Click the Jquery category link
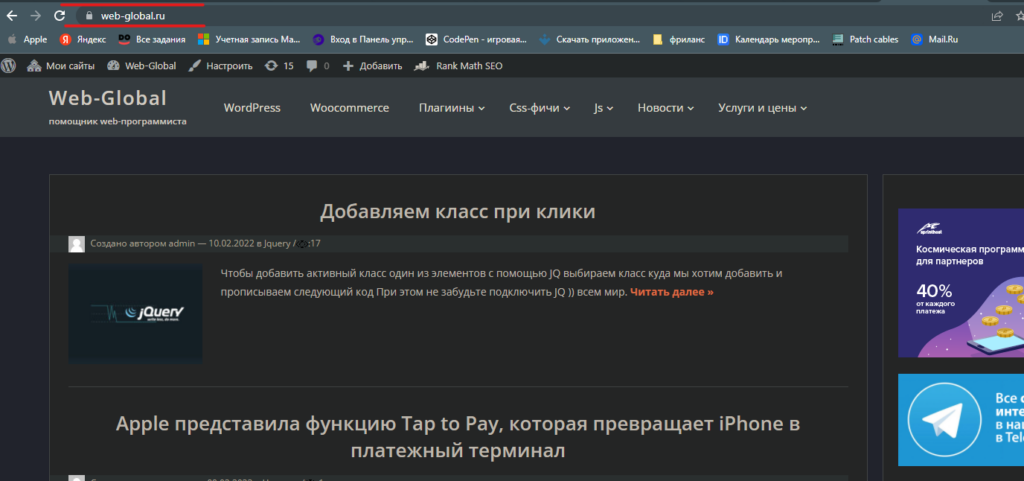Image resolution: width=1024 pixels, height=481 pixels. coord(277,243)
